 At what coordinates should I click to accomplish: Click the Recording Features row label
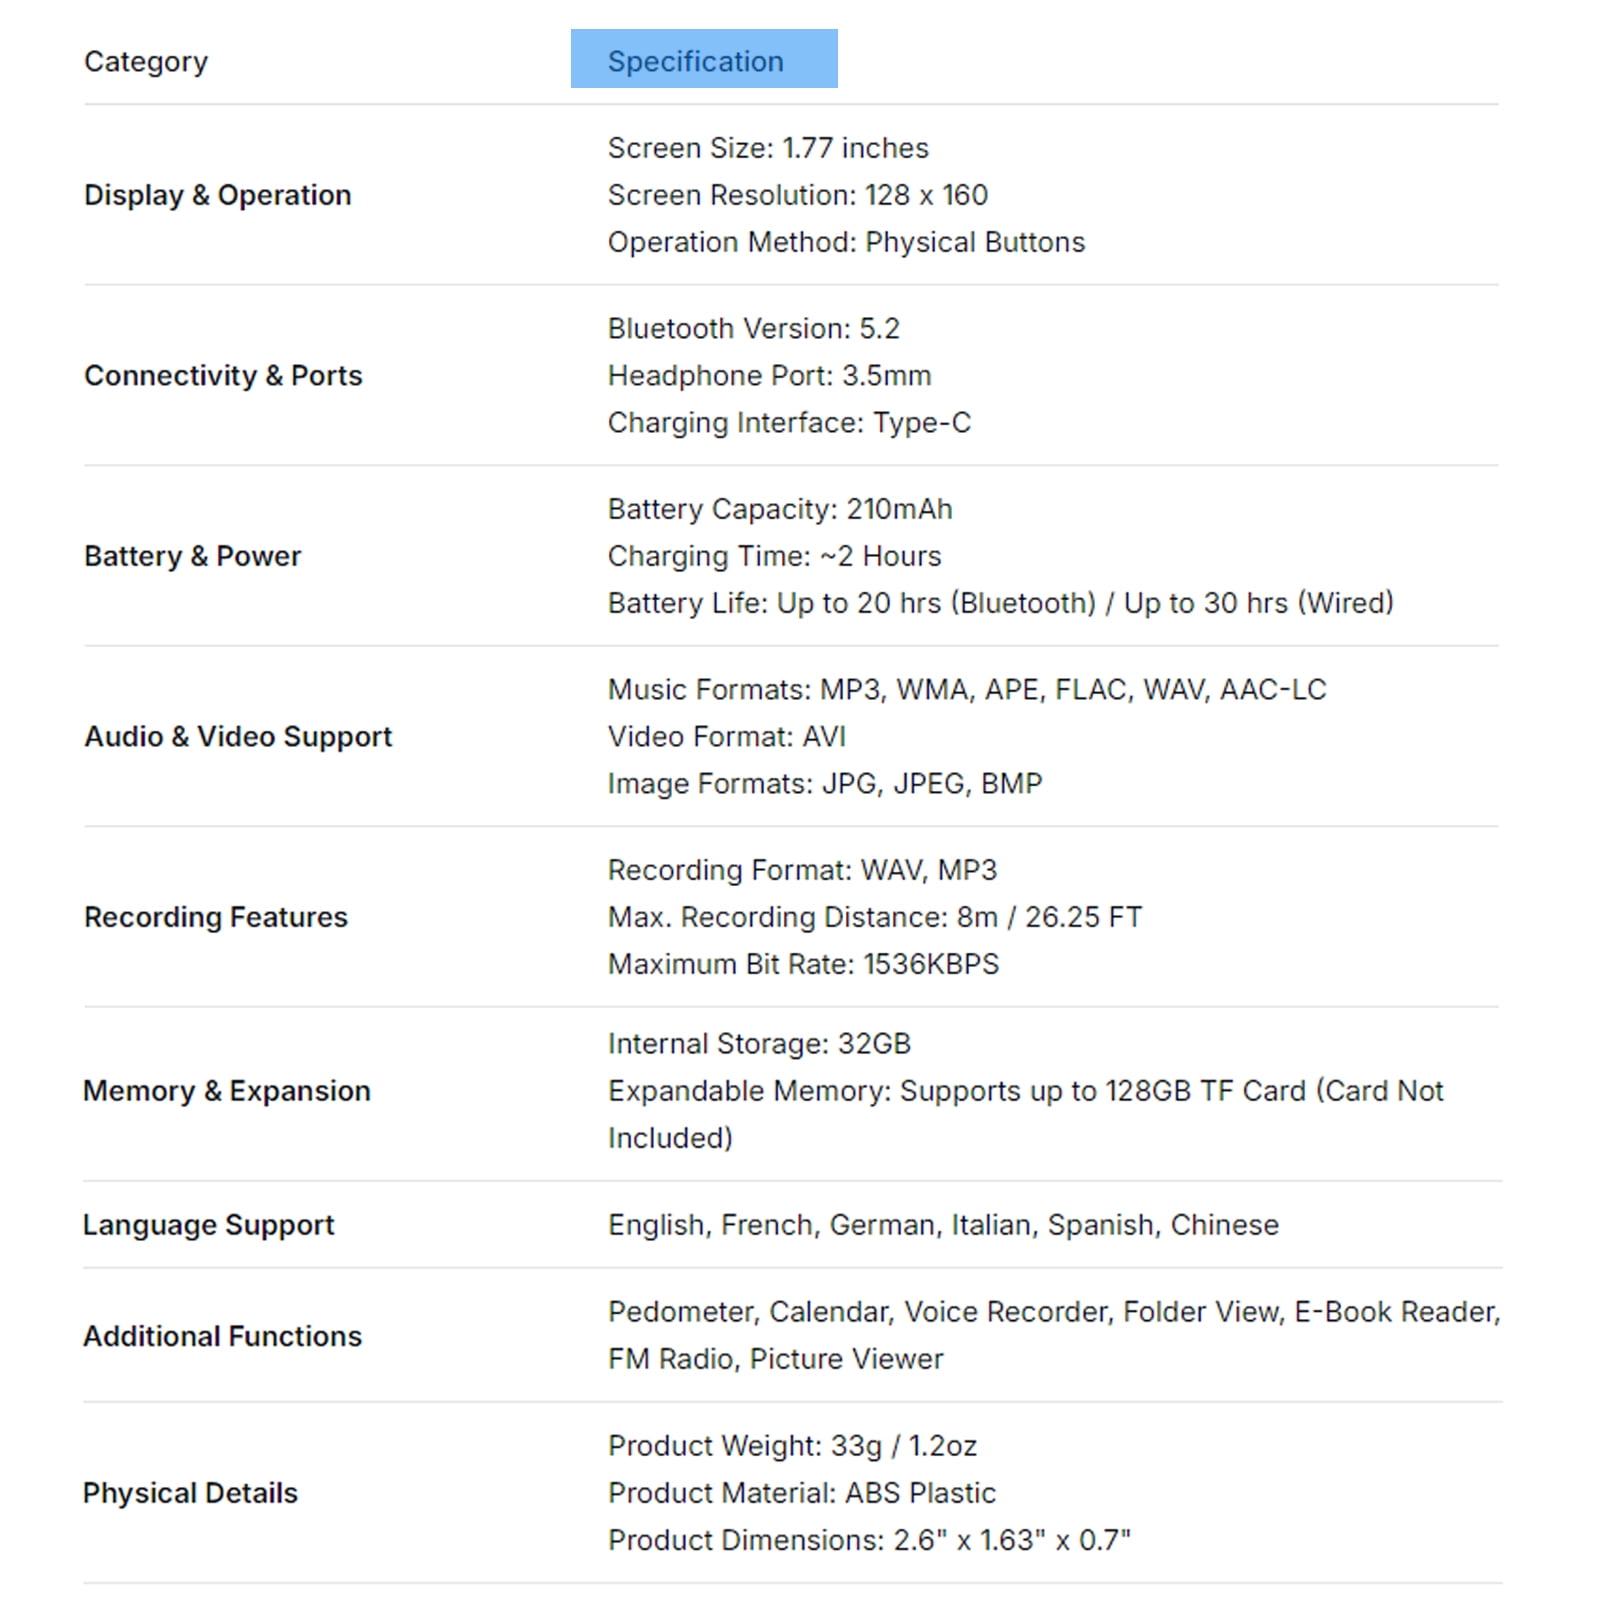coord(216,917)
